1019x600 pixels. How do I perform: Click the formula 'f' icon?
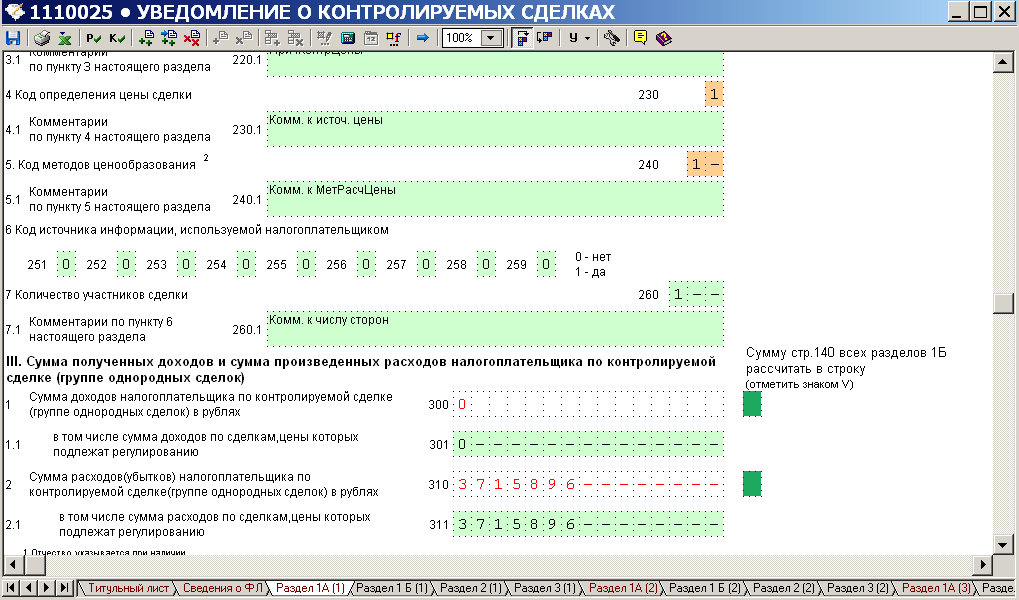pos(393,38)
